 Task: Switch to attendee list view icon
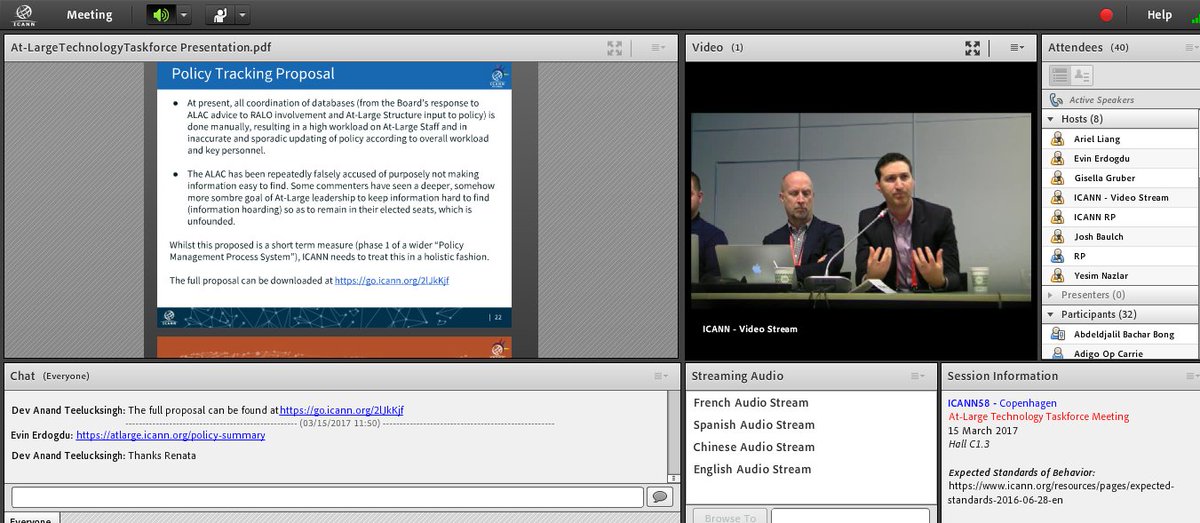point(1058,76)
